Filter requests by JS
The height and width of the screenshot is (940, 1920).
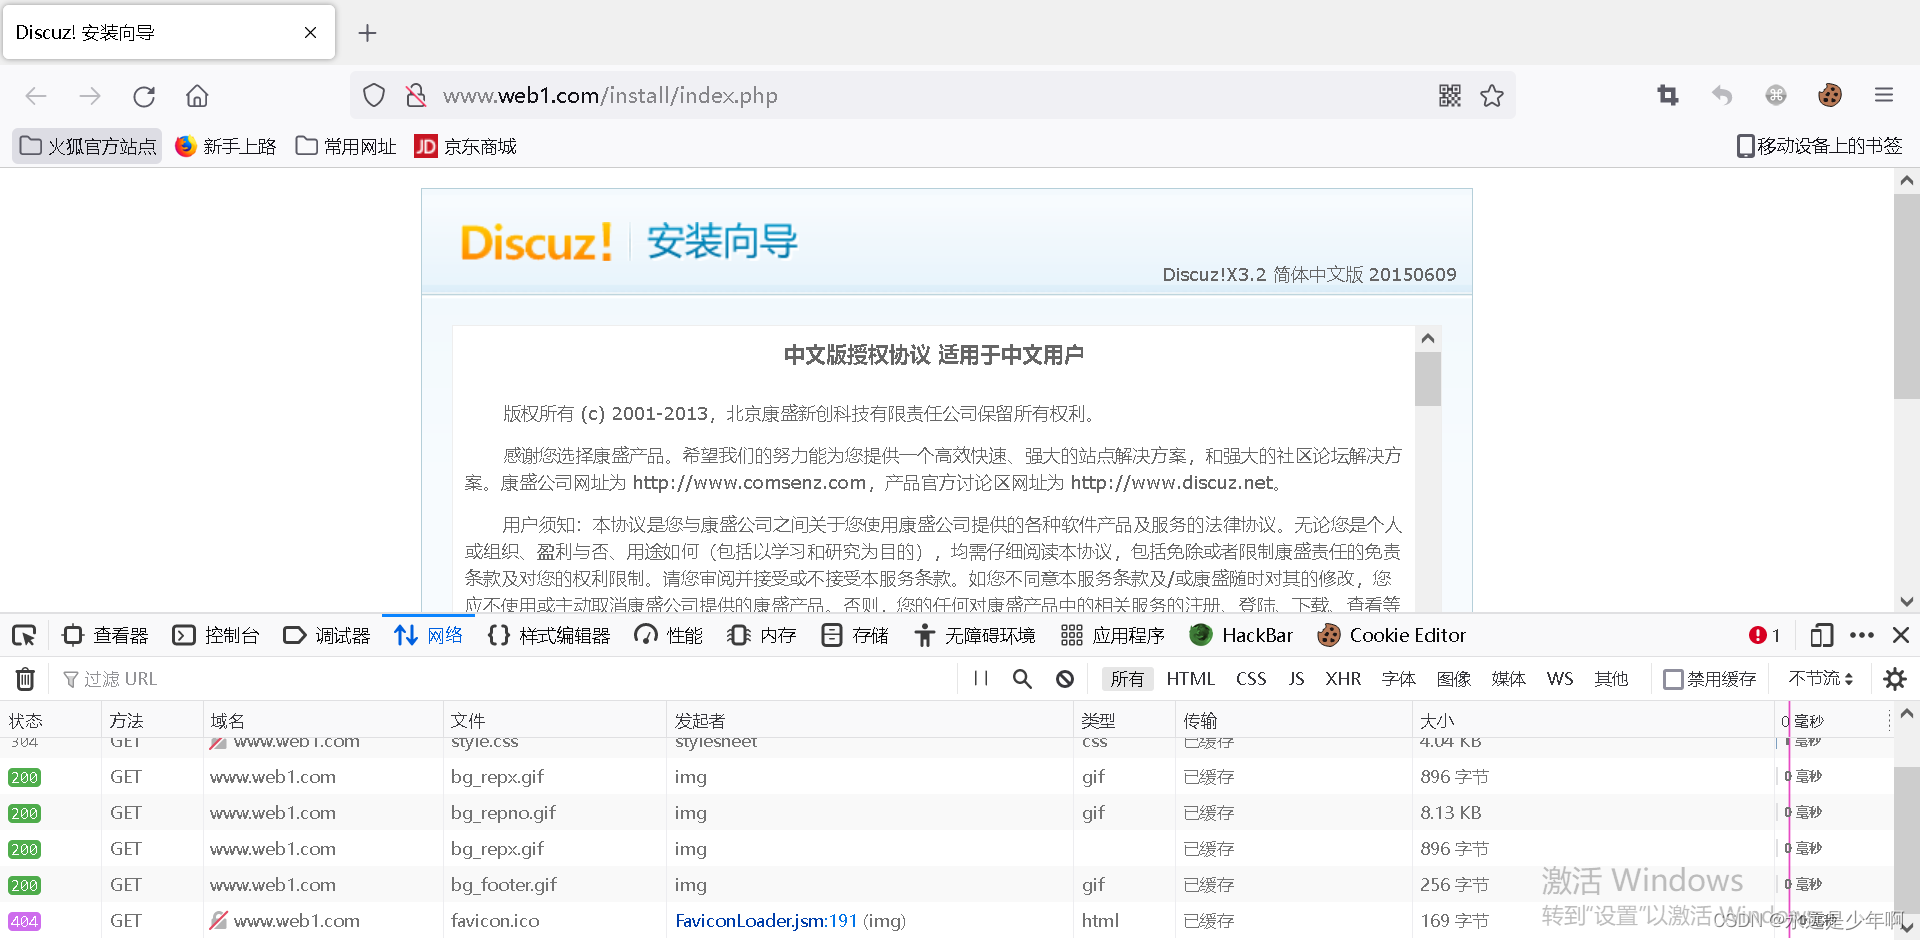[1296, 679]
